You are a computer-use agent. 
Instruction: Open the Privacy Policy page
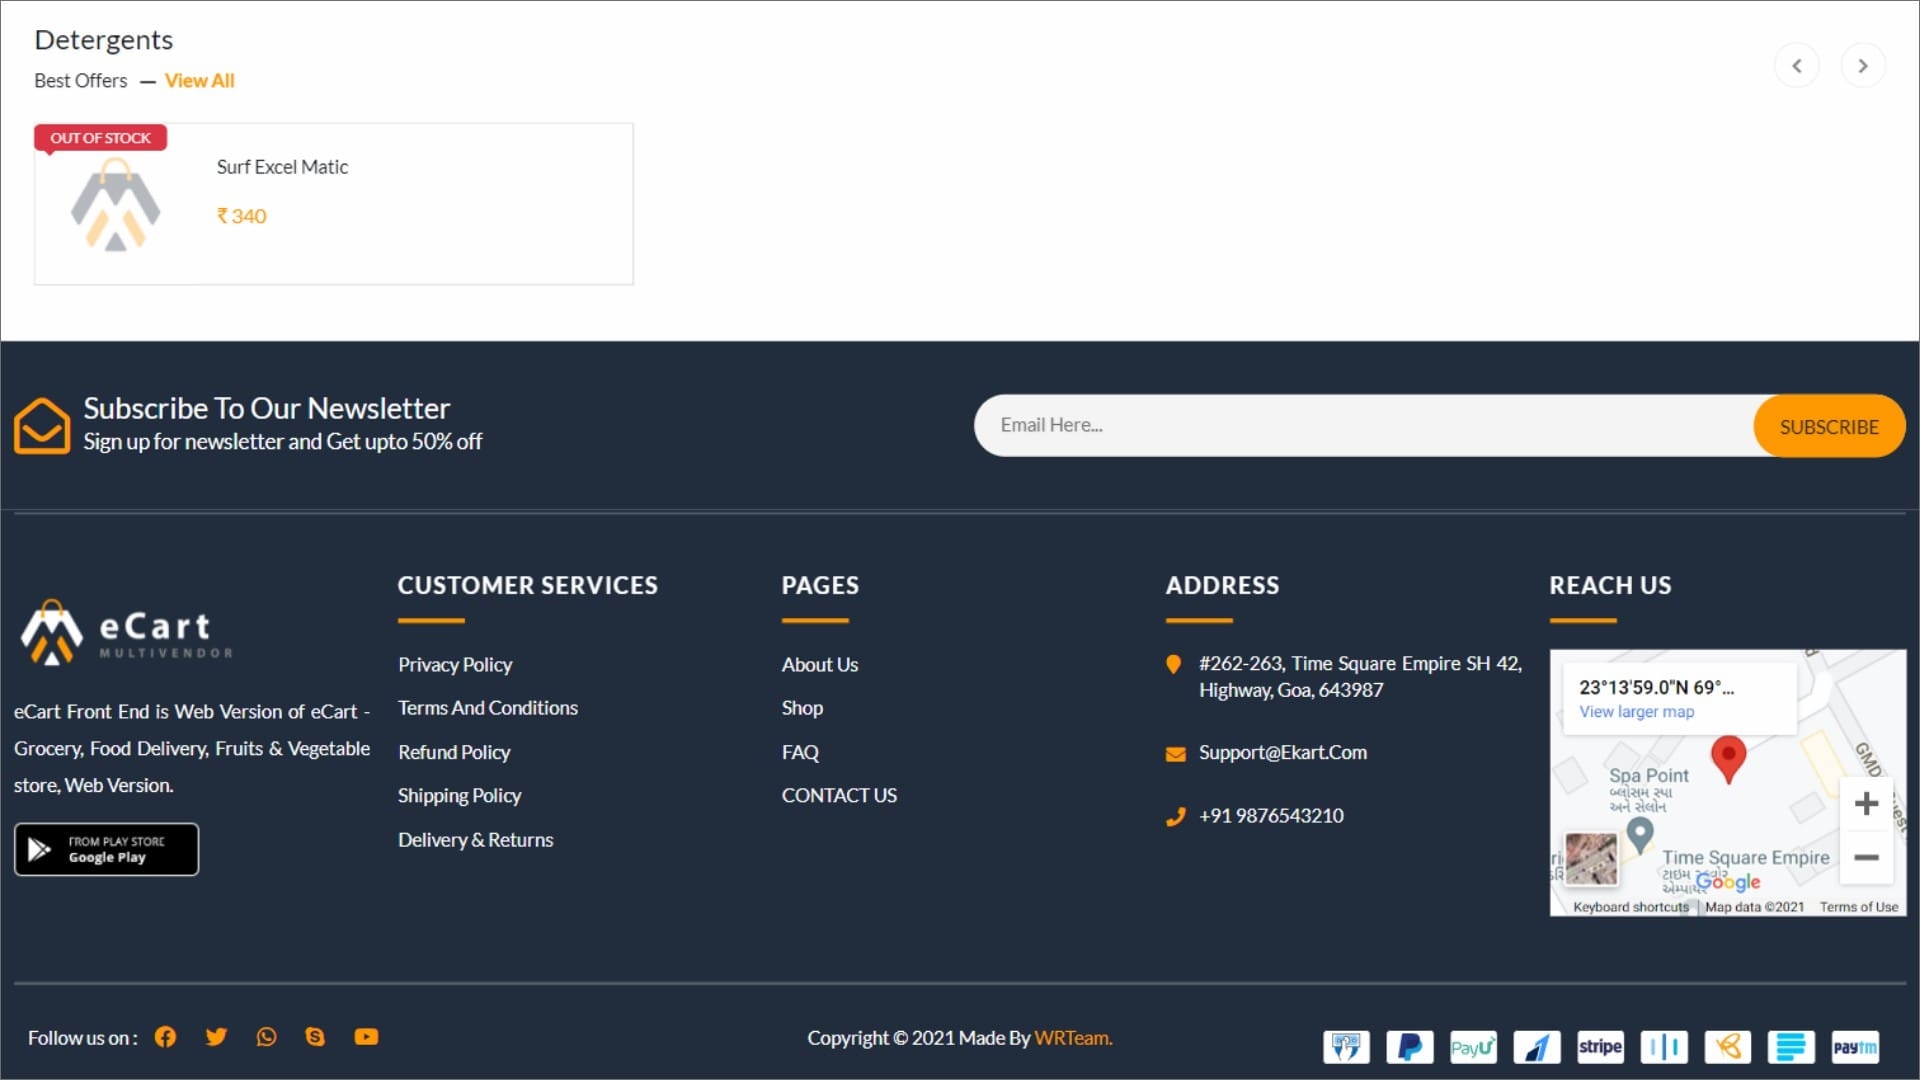454,663
